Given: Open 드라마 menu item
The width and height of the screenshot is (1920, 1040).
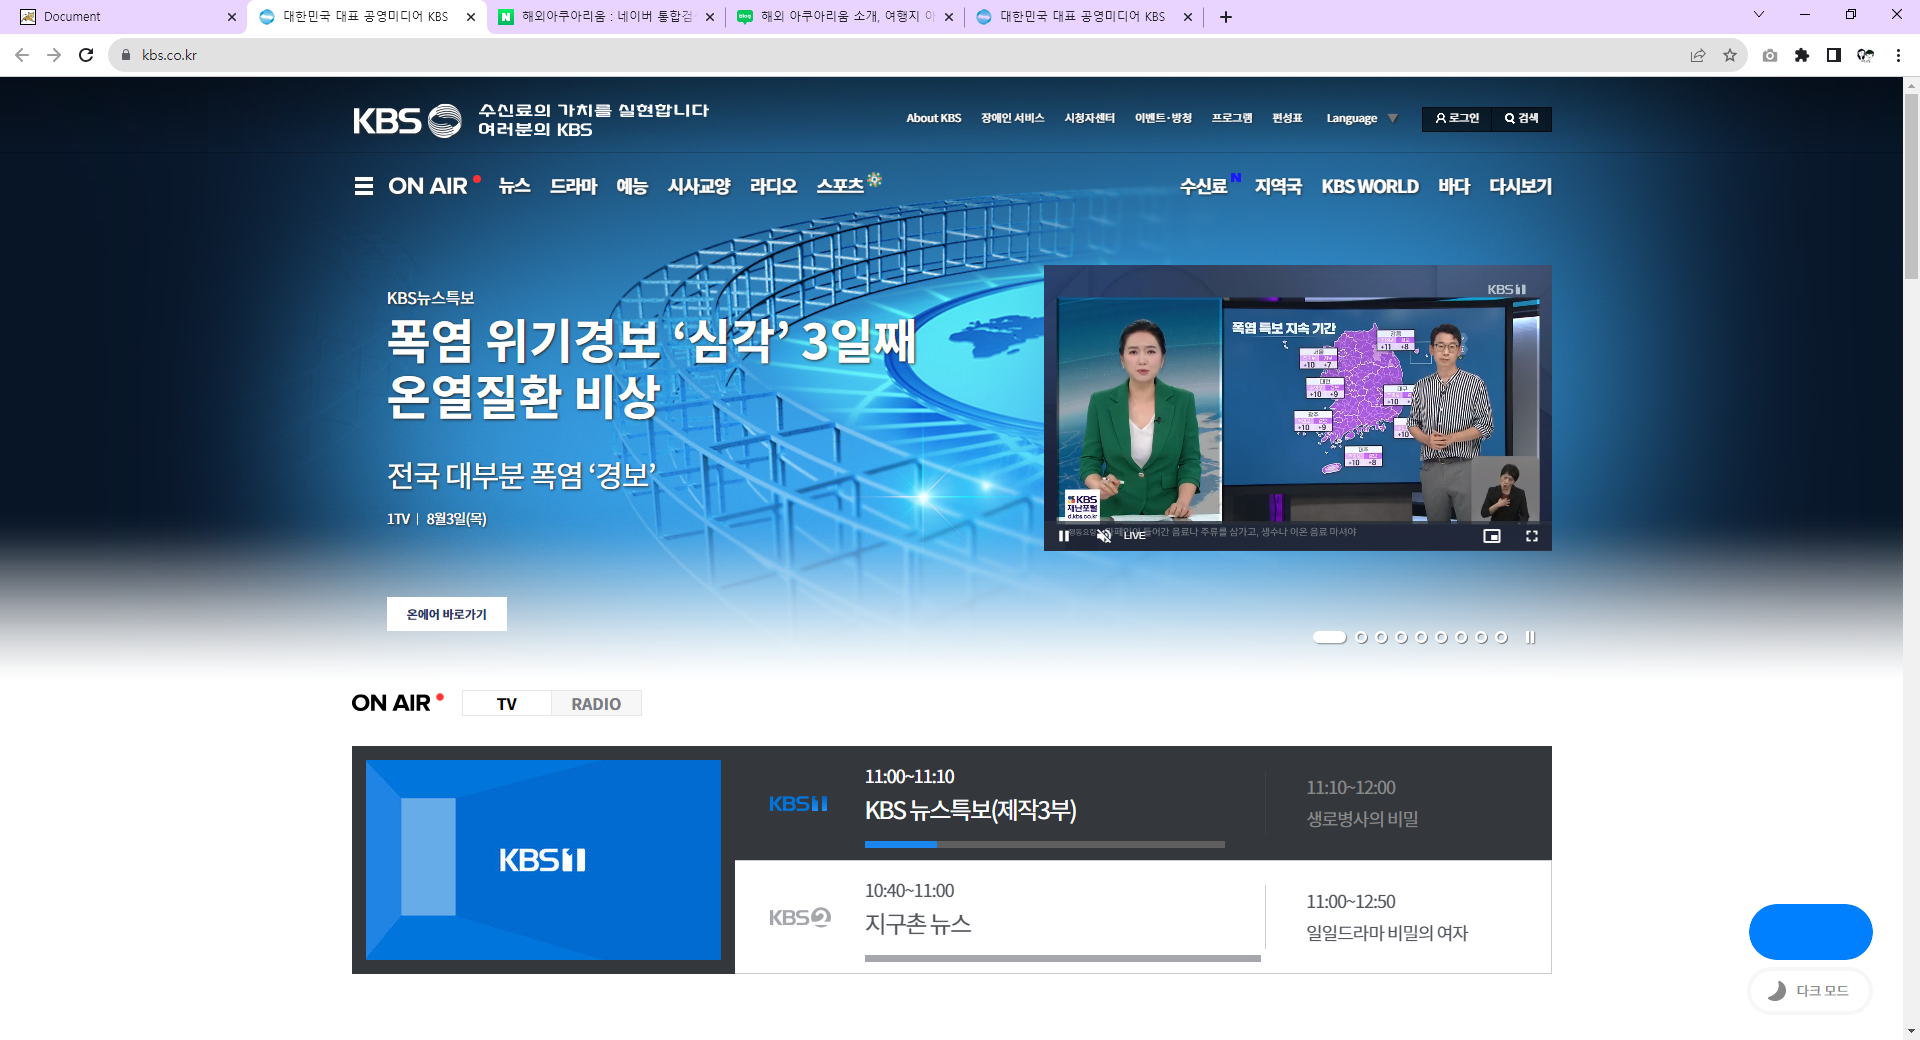Looking at the screenshot, I should [x=574, y=186].
